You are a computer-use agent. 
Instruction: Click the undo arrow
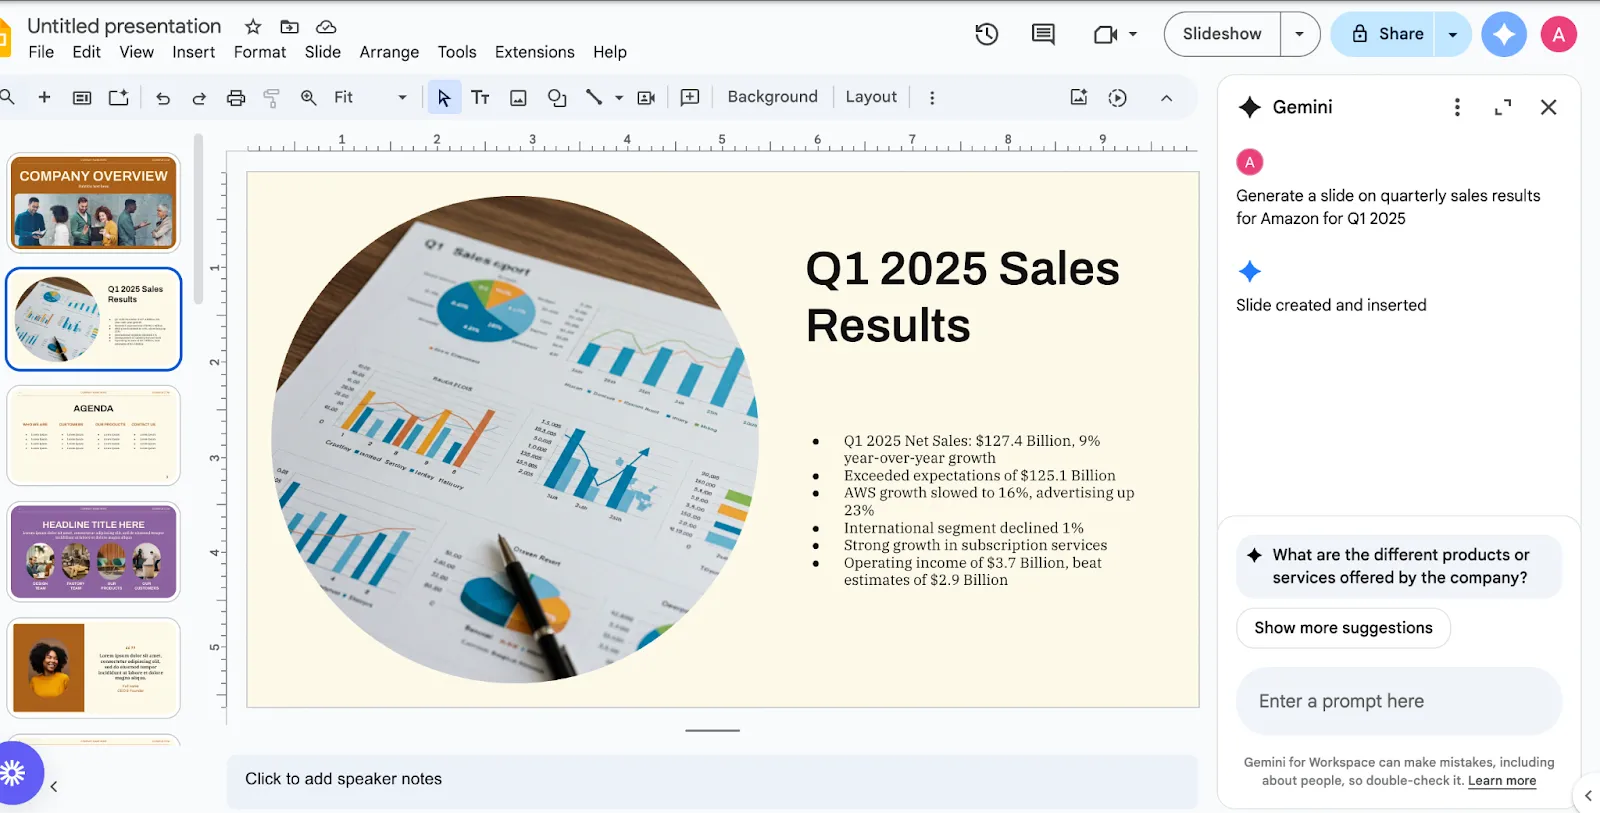(163, 98)
